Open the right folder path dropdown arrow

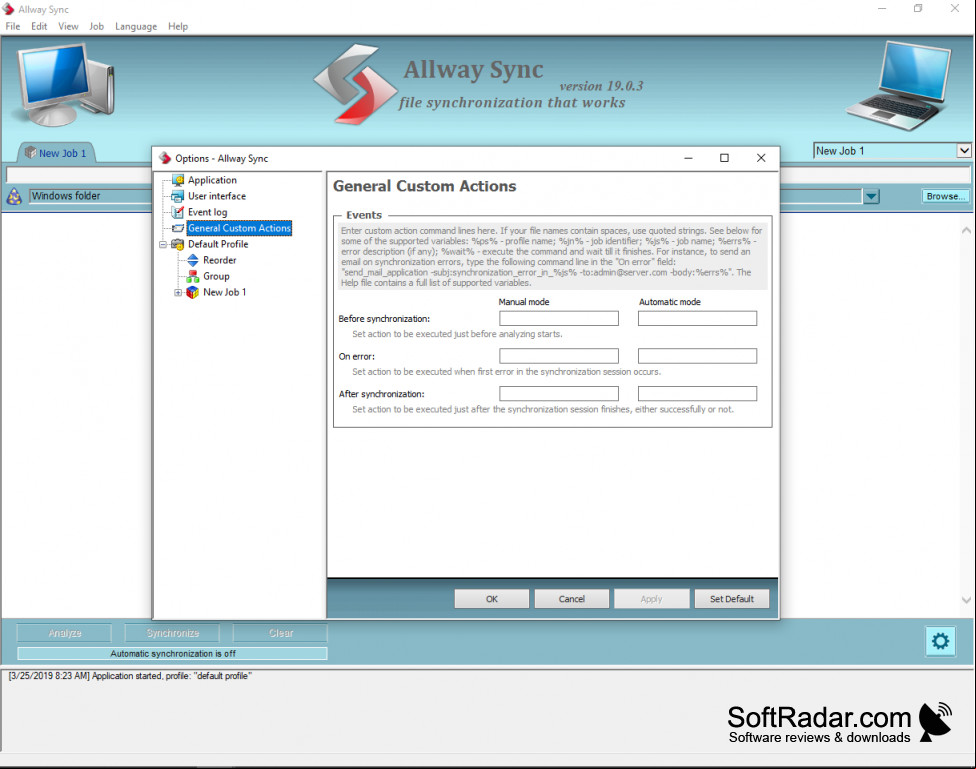tap(871, 197)
